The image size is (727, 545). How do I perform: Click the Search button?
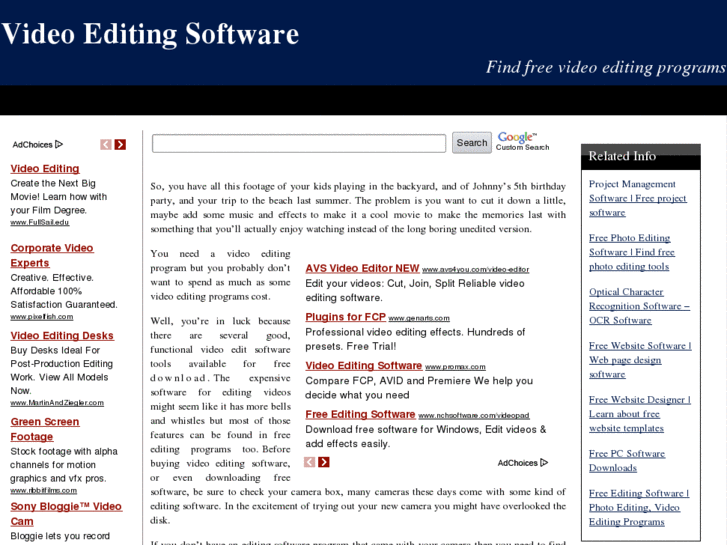pyautogui.click(x=472, y=143)
